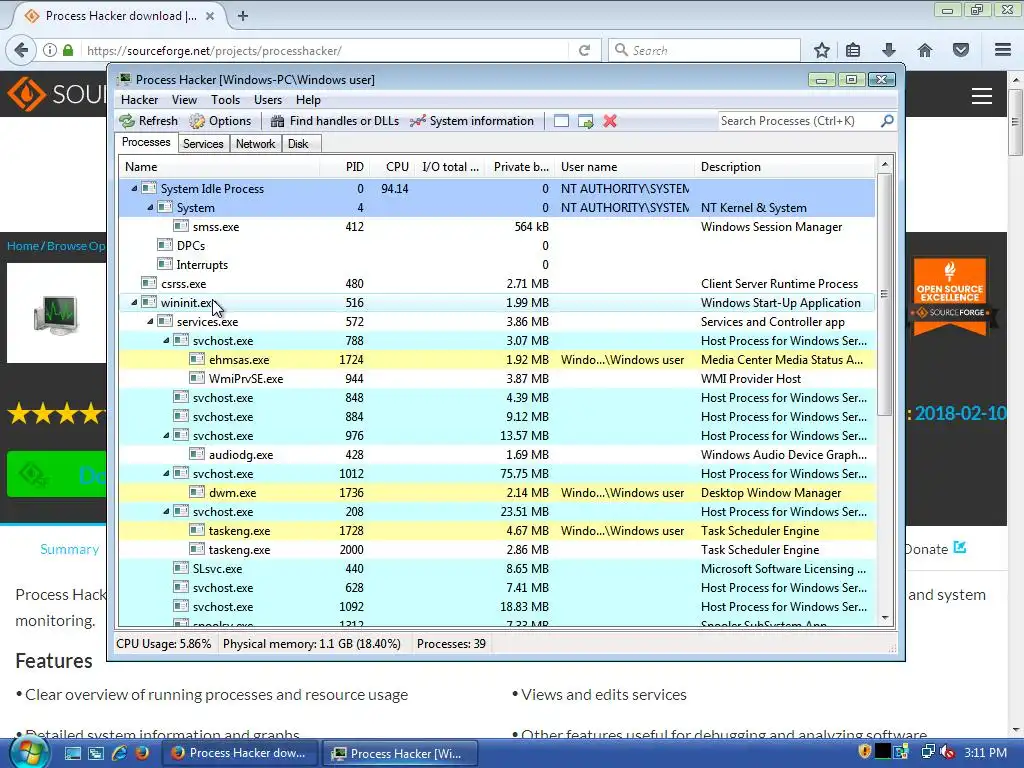Collapse svchost.exe PID 976 node

point(166,435)
